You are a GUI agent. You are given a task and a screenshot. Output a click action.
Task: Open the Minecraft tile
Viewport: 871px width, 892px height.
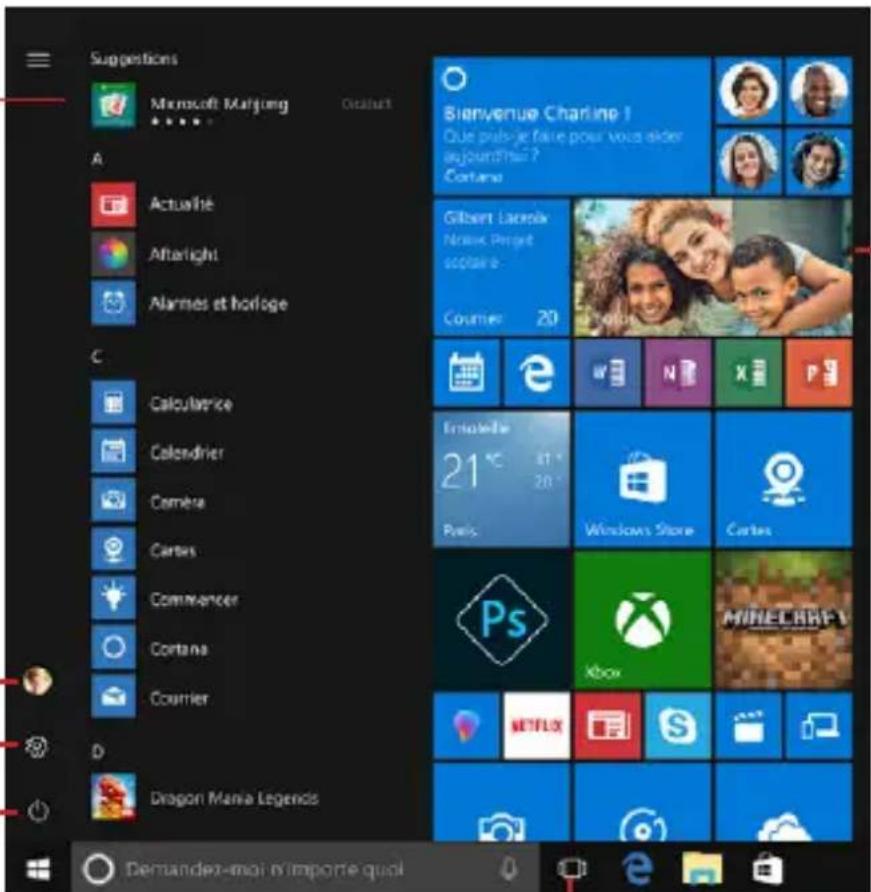tap(783, 619)
